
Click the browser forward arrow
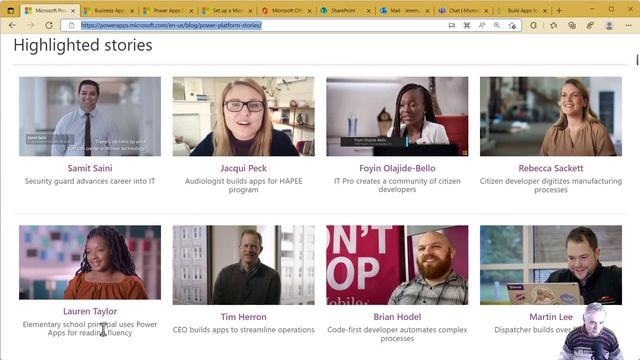click(31, 25)
